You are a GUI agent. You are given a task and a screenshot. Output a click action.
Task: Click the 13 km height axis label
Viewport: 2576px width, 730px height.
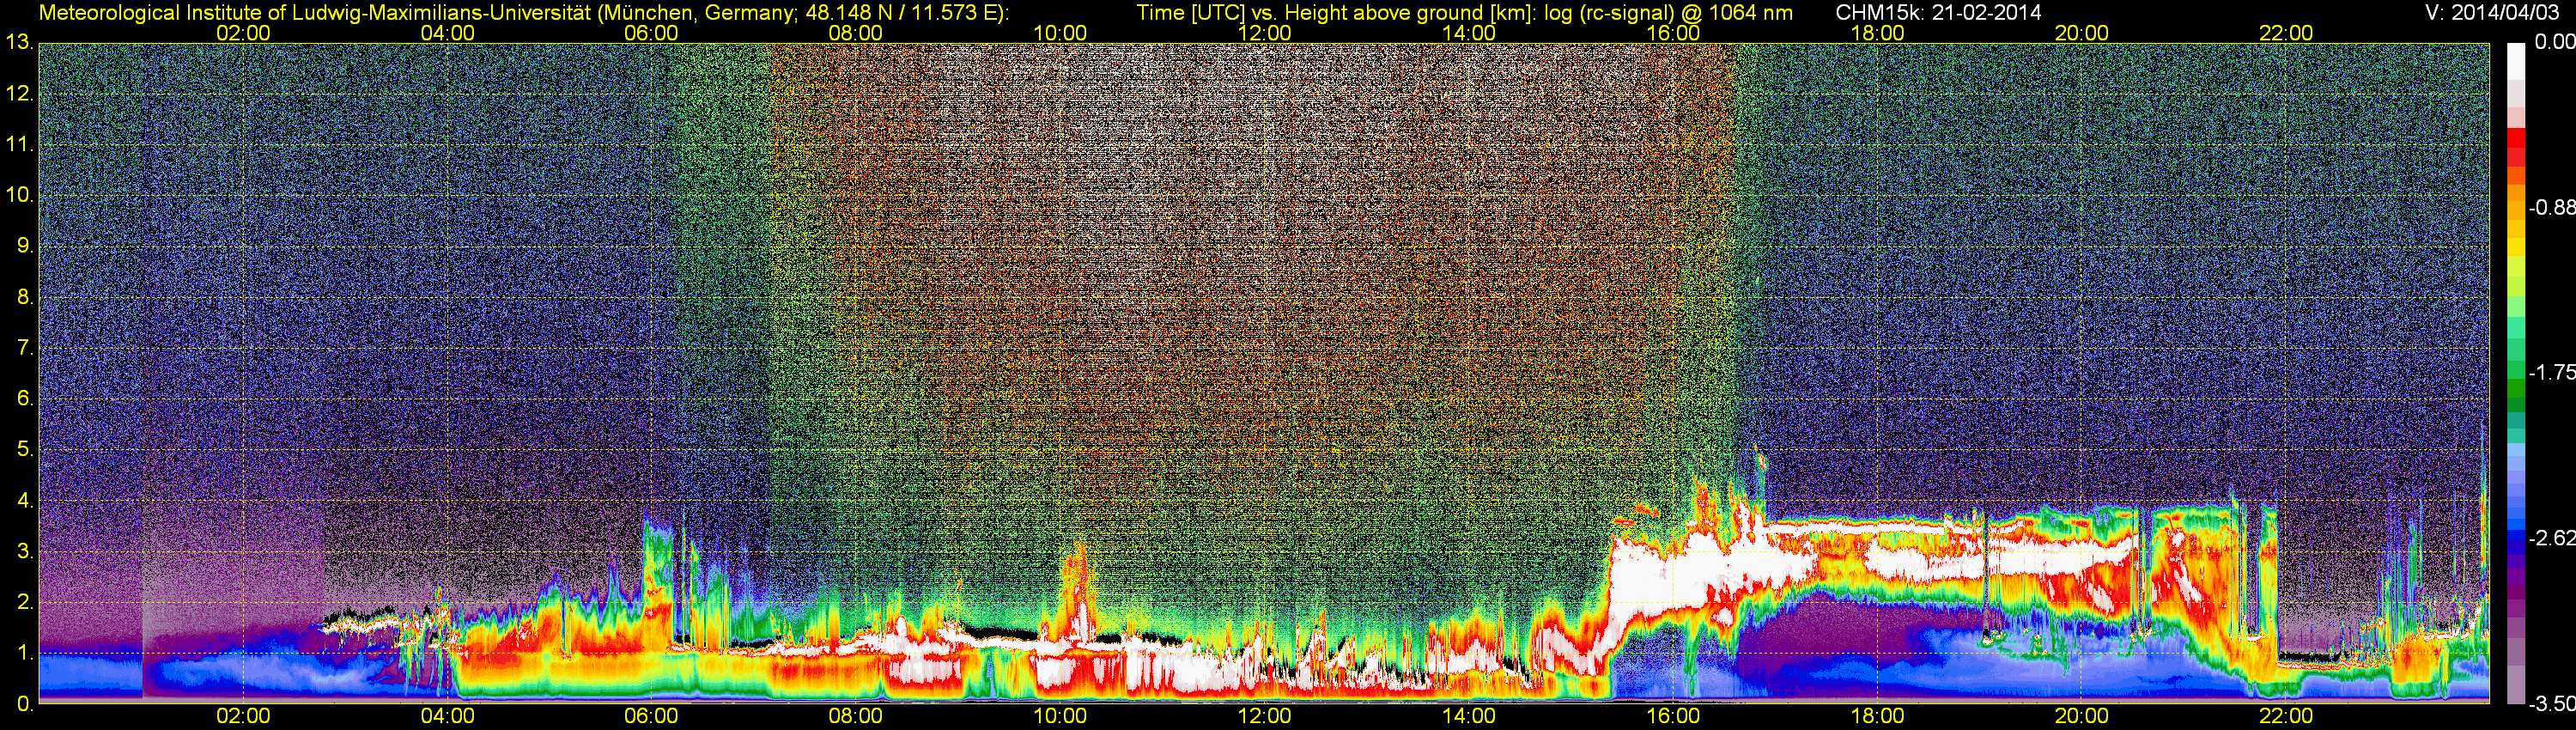tap(19, 42)
